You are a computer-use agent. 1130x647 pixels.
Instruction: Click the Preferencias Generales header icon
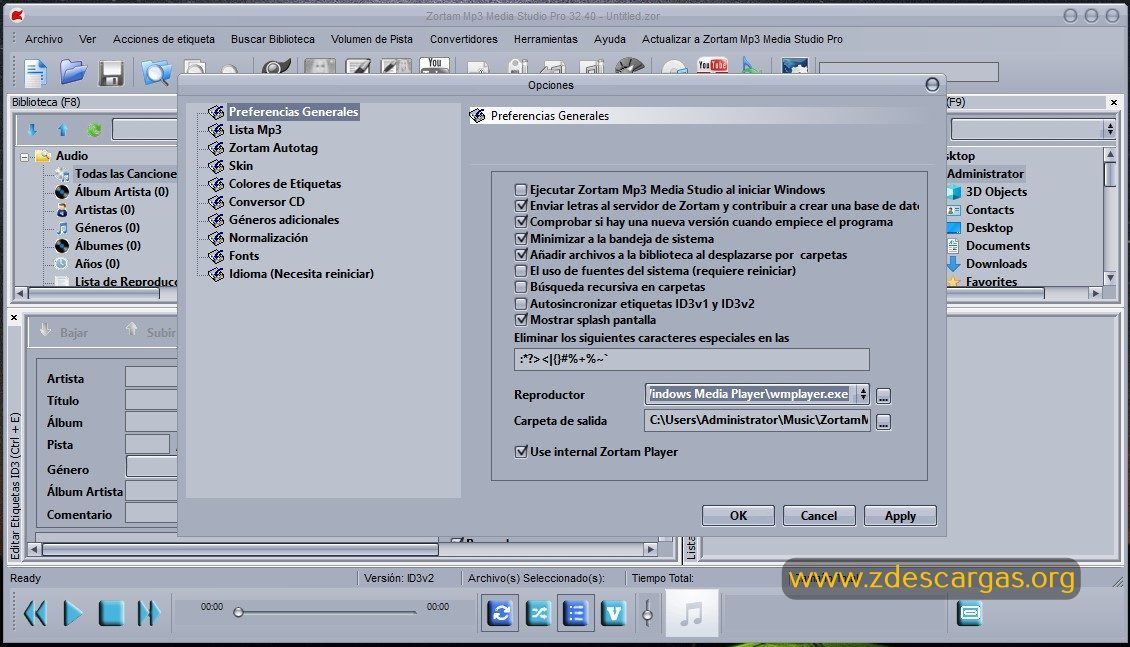click(477, 115)
